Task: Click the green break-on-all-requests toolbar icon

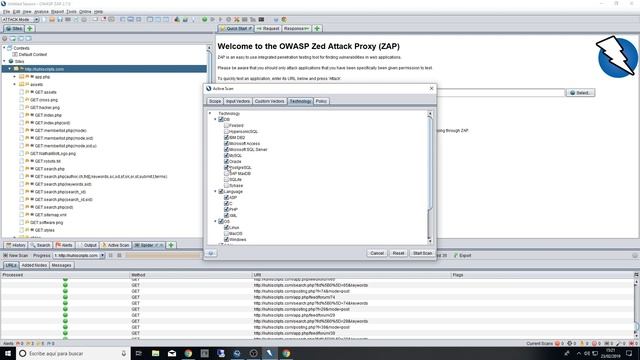Action: (x=204, y=20)
